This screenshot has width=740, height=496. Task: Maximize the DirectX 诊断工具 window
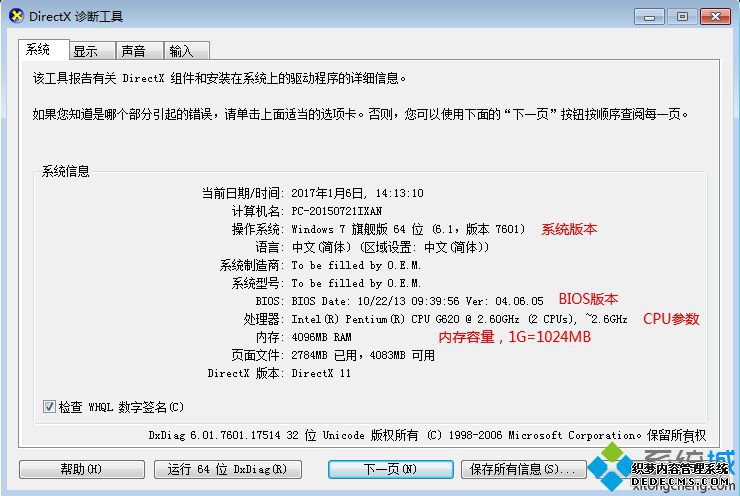pos(682,17)
